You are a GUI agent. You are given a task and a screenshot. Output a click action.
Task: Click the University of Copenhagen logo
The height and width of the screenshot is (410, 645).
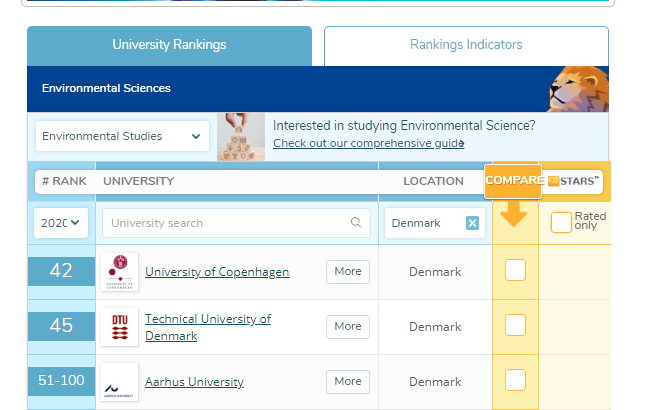click(120, 272)
